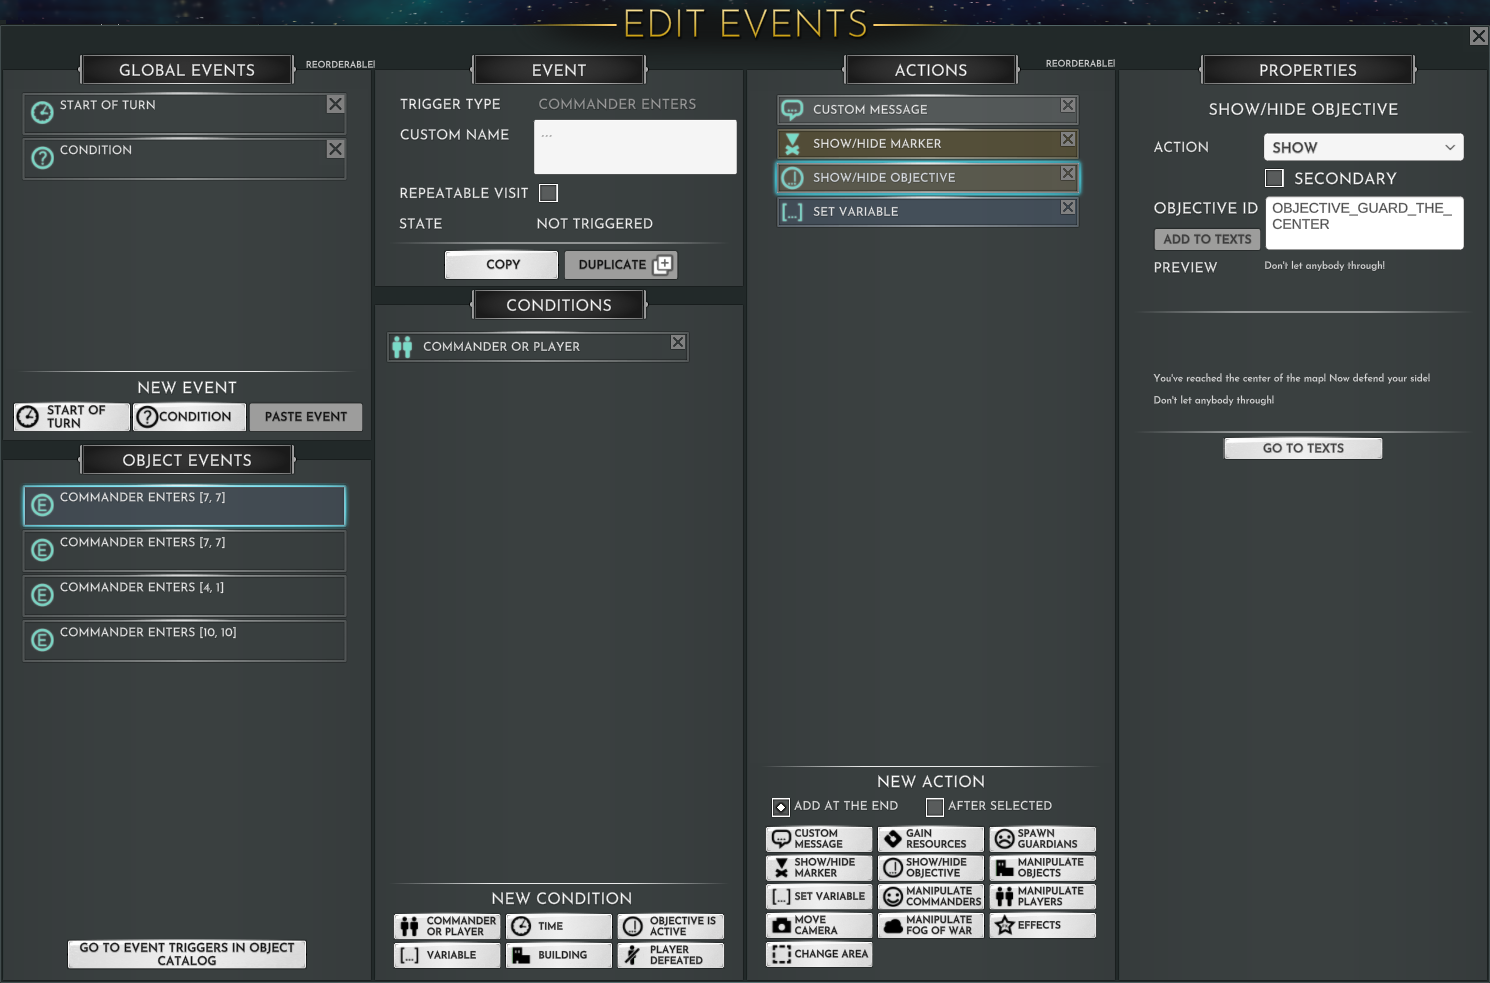
Task: Add a Change Area action
Action: coord(819,955)
